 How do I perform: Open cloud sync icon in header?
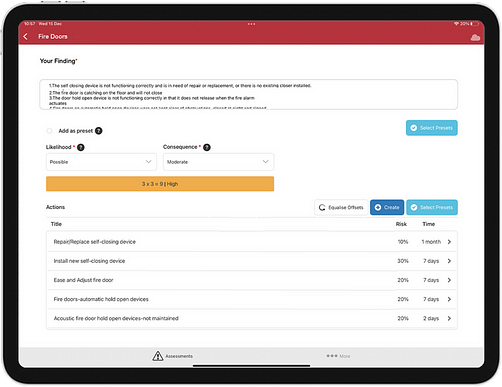(475, 37)
